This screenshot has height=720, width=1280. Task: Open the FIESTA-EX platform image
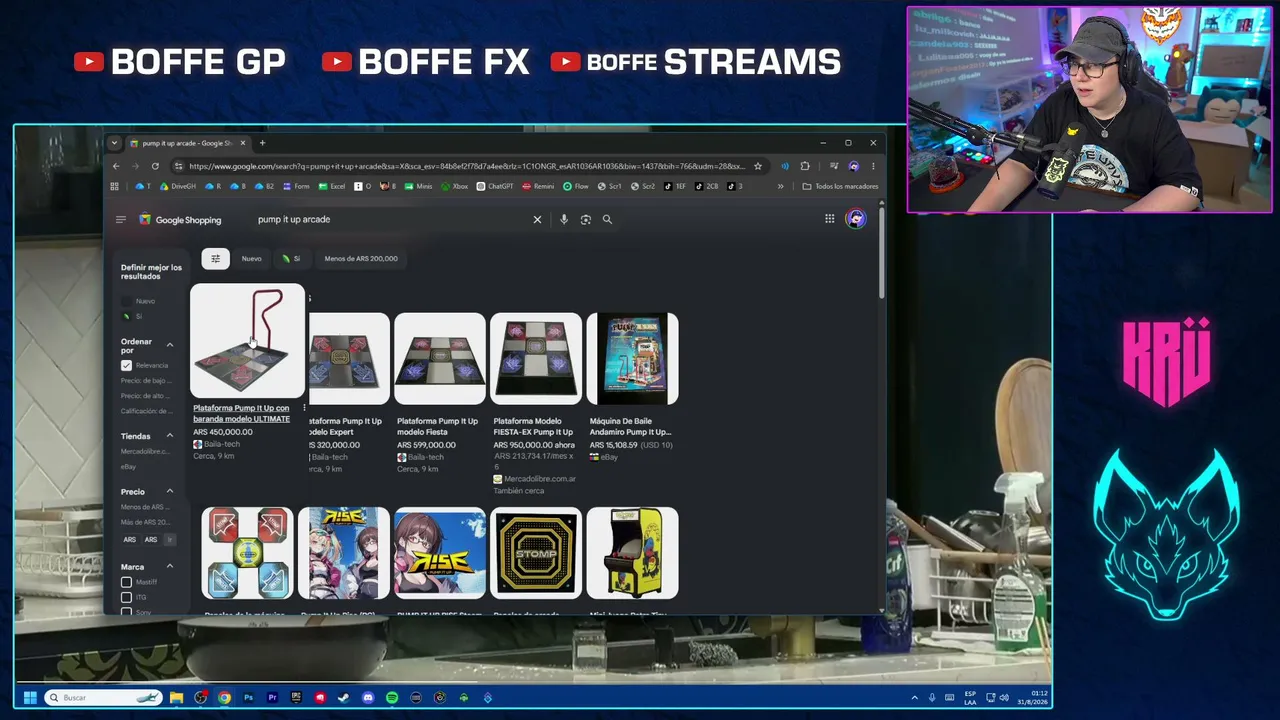pos(536,359)
